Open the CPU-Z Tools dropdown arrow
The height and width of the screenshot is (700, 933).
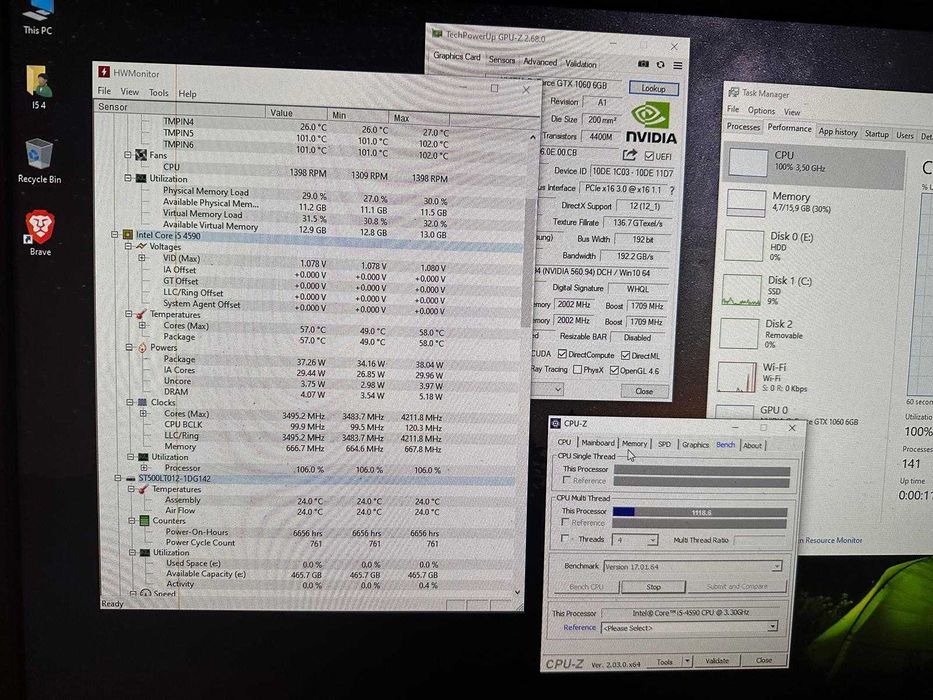coord(687,661)
